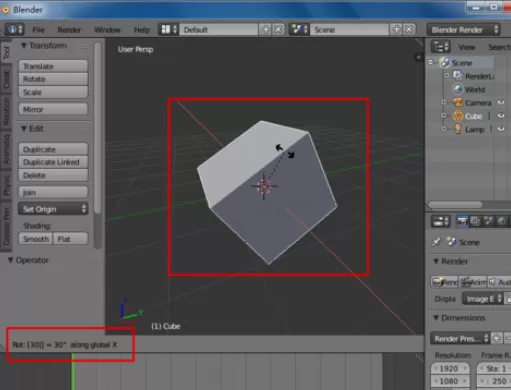The width and height of the screenshot is (511, 390).
Task: Click the Translate button
Action: click(x=53, y=66)
